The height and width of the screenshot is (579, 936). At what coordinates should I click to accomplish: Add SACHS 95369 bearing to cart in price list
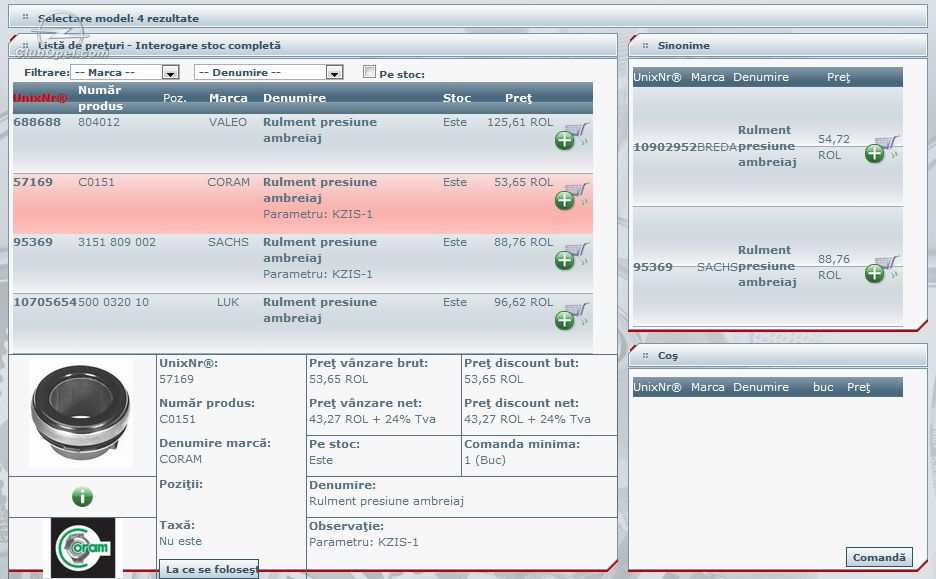pos(572,257)
